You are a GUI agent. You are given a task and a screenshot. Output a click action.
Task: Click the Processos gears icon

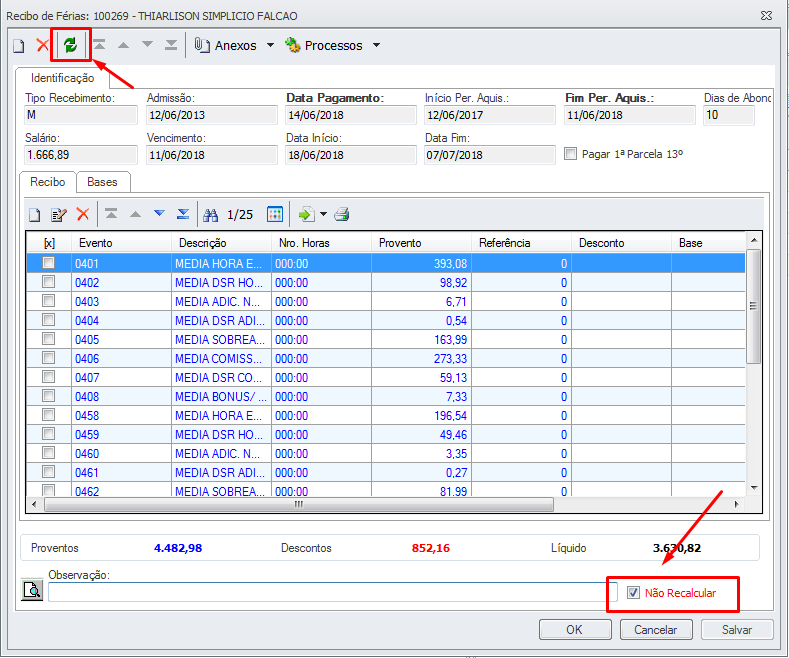pyautogui.click(x=292, y=45)
